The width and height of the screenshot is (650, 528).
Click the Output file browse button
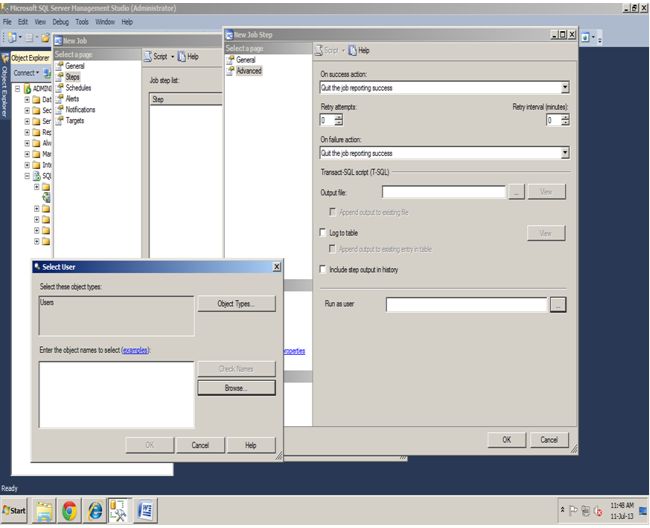[516, 192]
